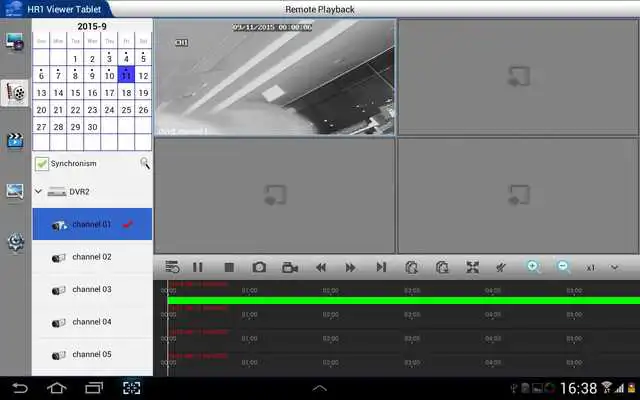This screenshot has height=400, width=640.
Task: Pause the playback
Action: 198,267
